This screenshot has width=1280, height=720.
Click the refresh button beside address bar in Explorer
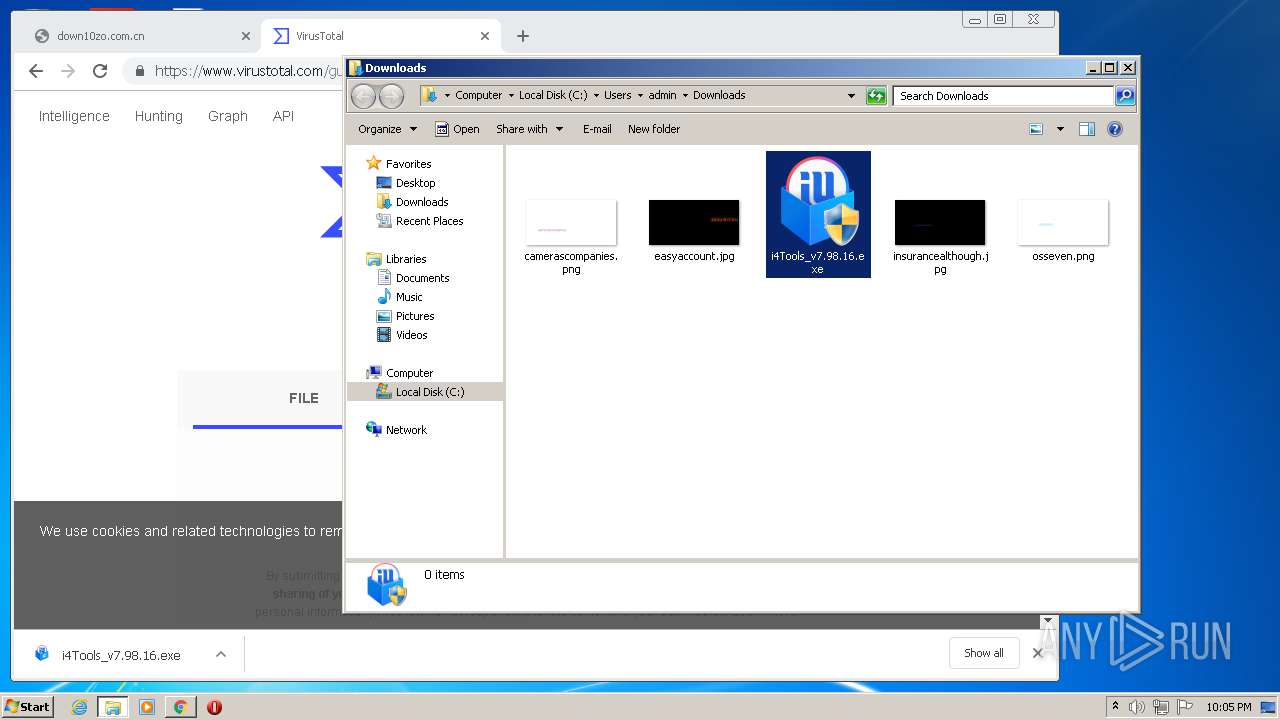(876, 96)
